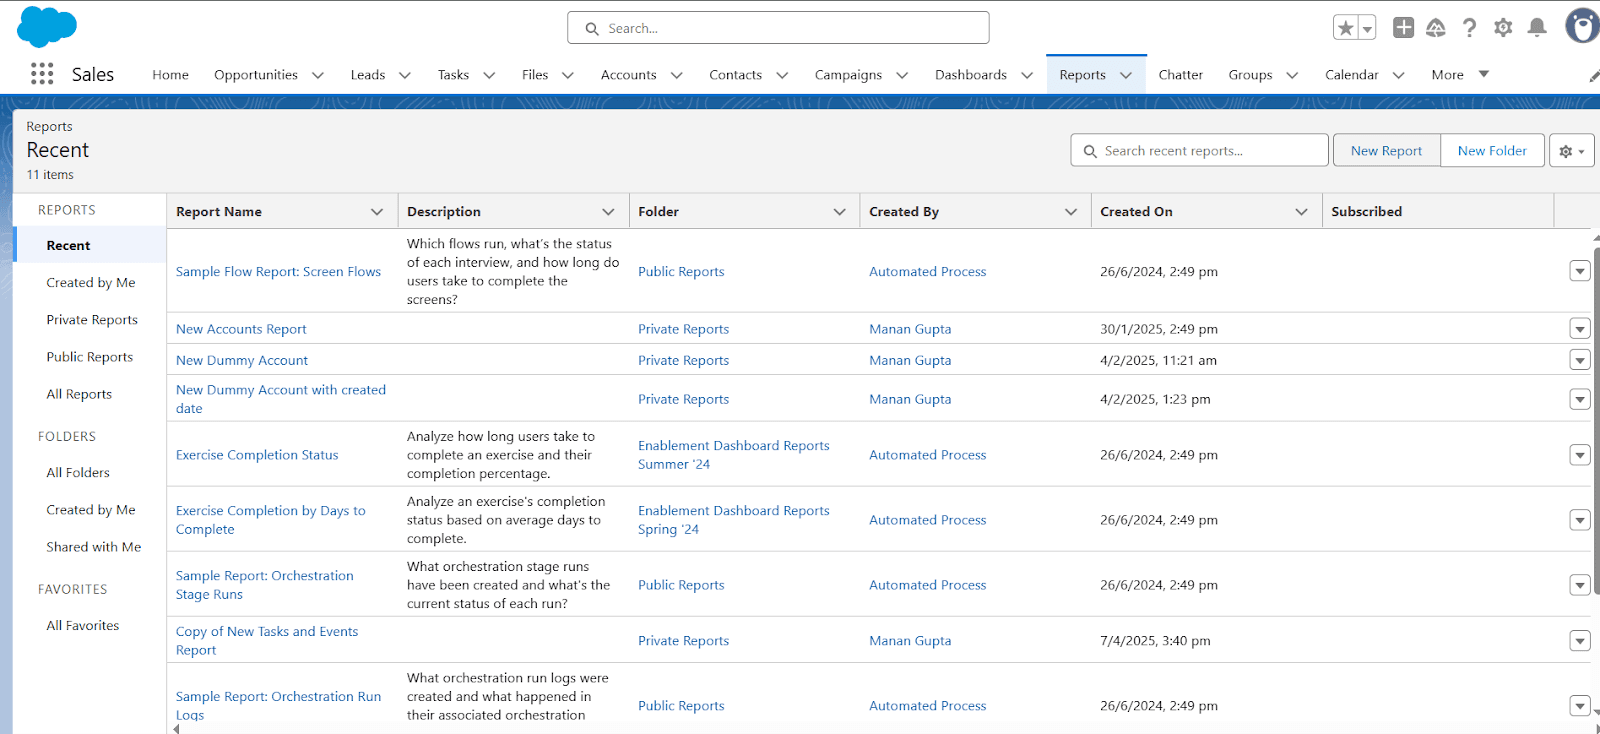Open Created On column menu chevron
1600x734 pixels.
coord(1301,212)
